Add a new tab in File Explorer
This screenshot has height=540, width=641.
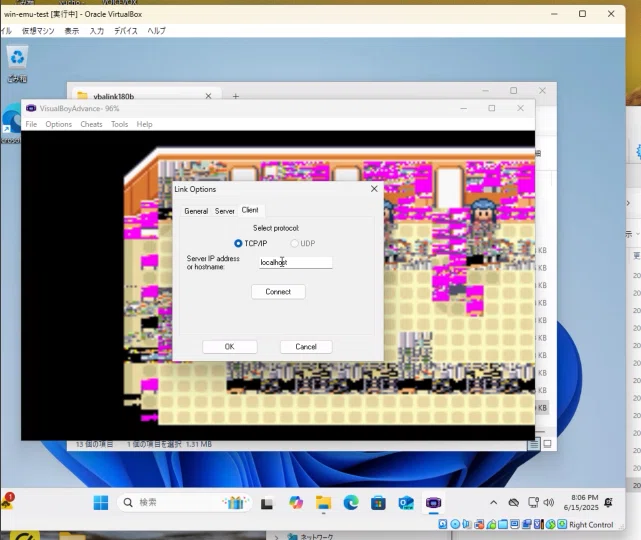click(x=235, y=96)
